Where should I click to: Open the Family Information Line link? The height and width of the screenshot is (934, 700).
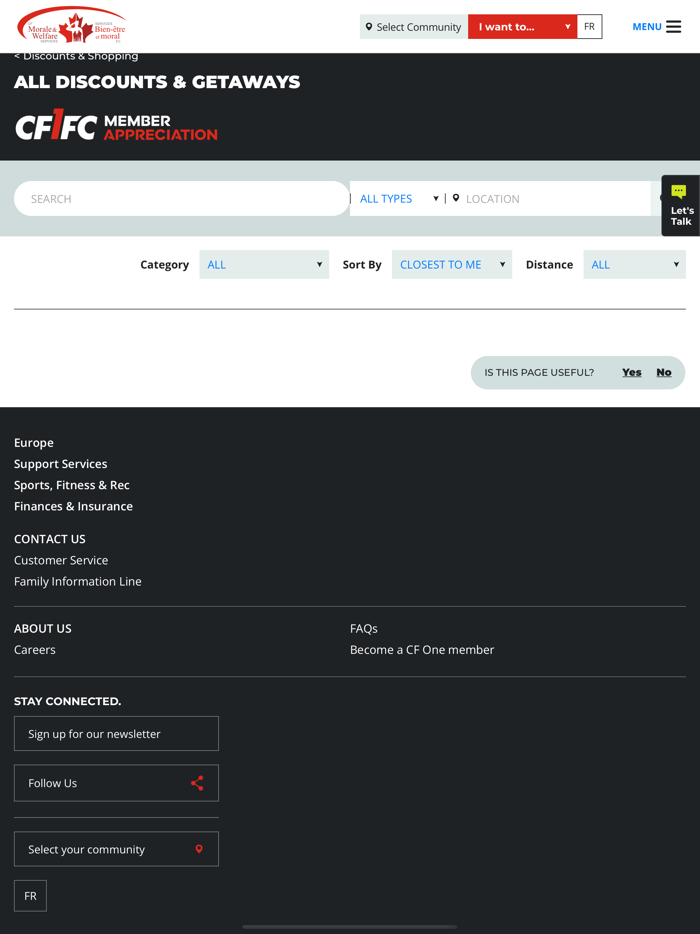pyautogui.click(x=78, y=581)
